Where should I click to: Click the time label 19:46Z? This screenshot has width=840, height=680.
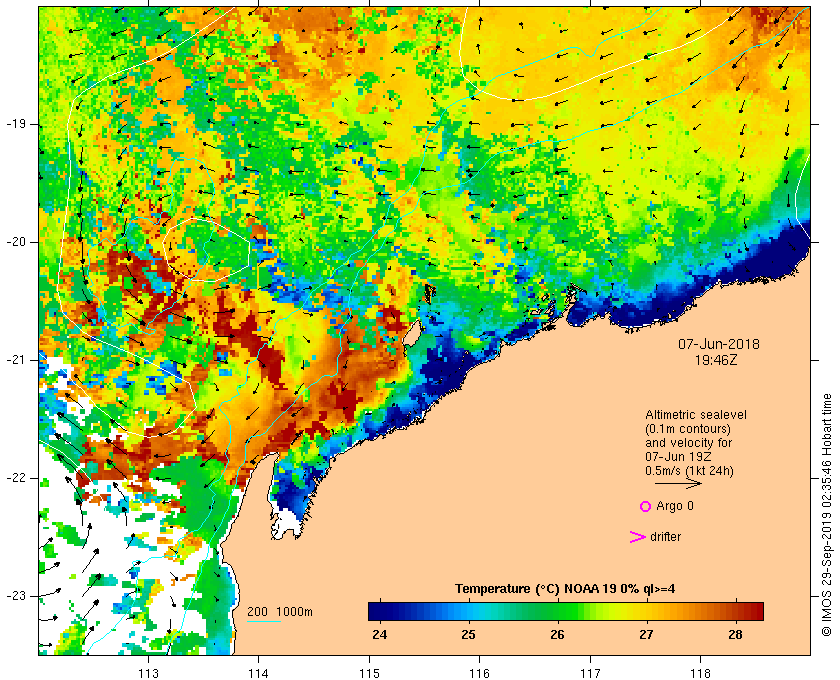(x=716, y=360)
